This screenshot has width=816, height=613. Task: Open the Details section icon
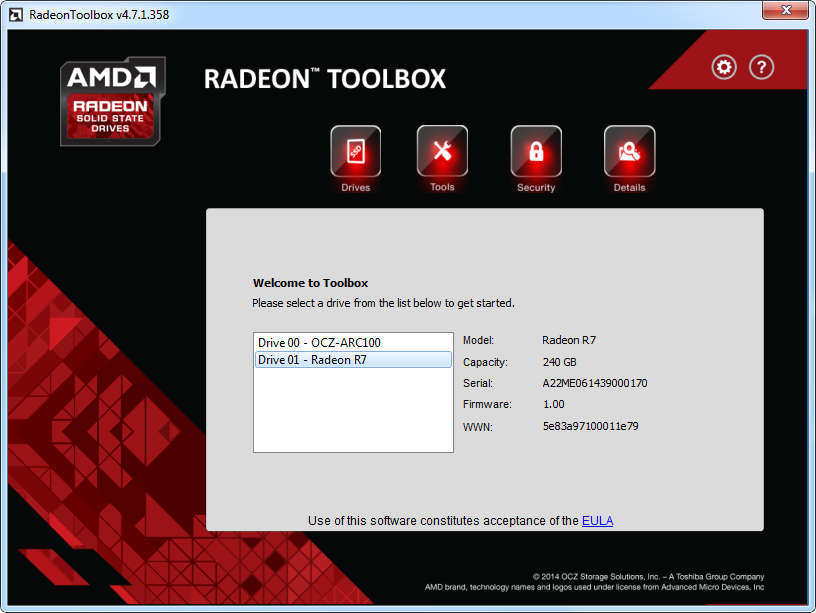[x=630, y=151]
